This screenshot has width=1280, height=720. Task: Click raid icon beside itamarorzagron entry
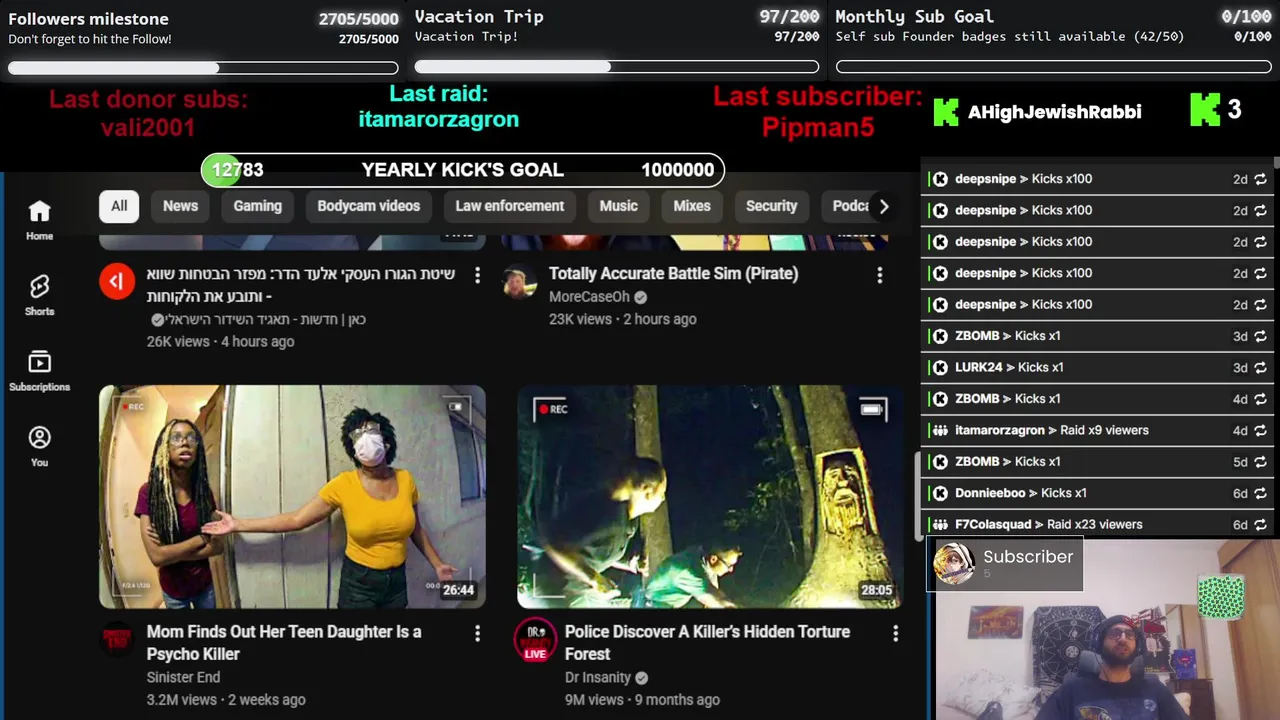point(940,430)
